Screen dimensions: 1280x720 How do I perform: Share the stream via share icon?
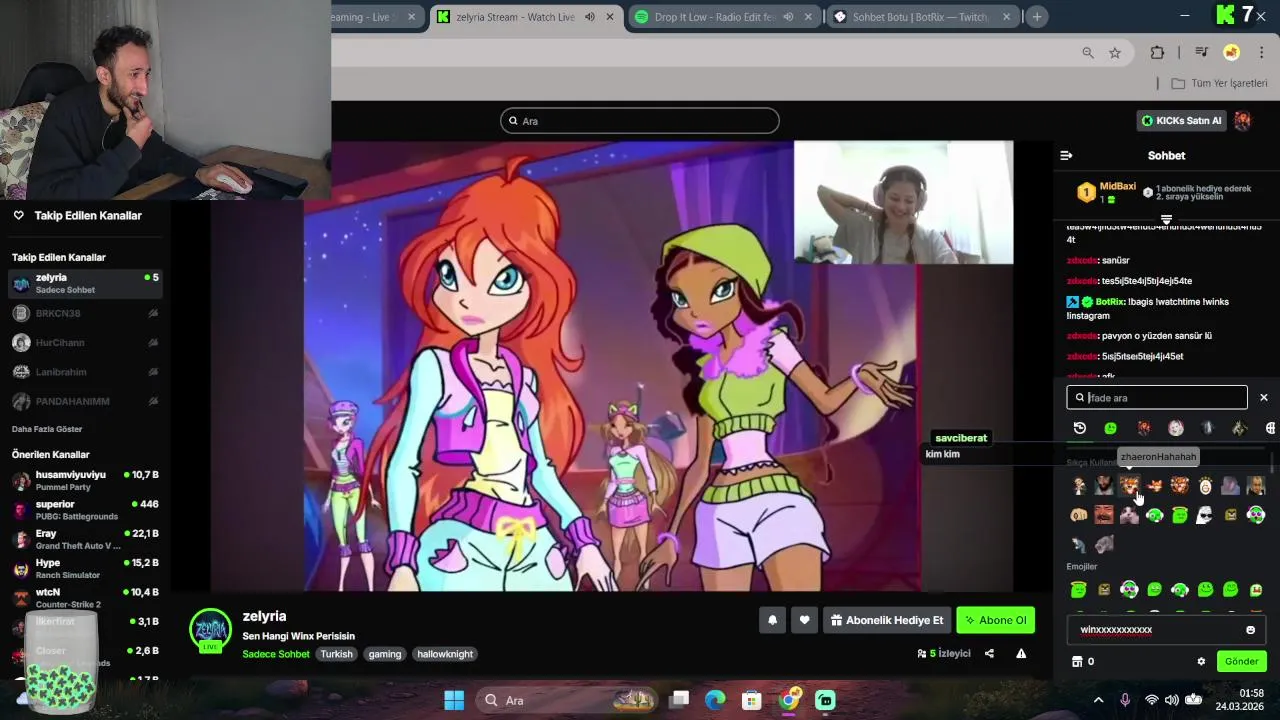coord(989,653)
